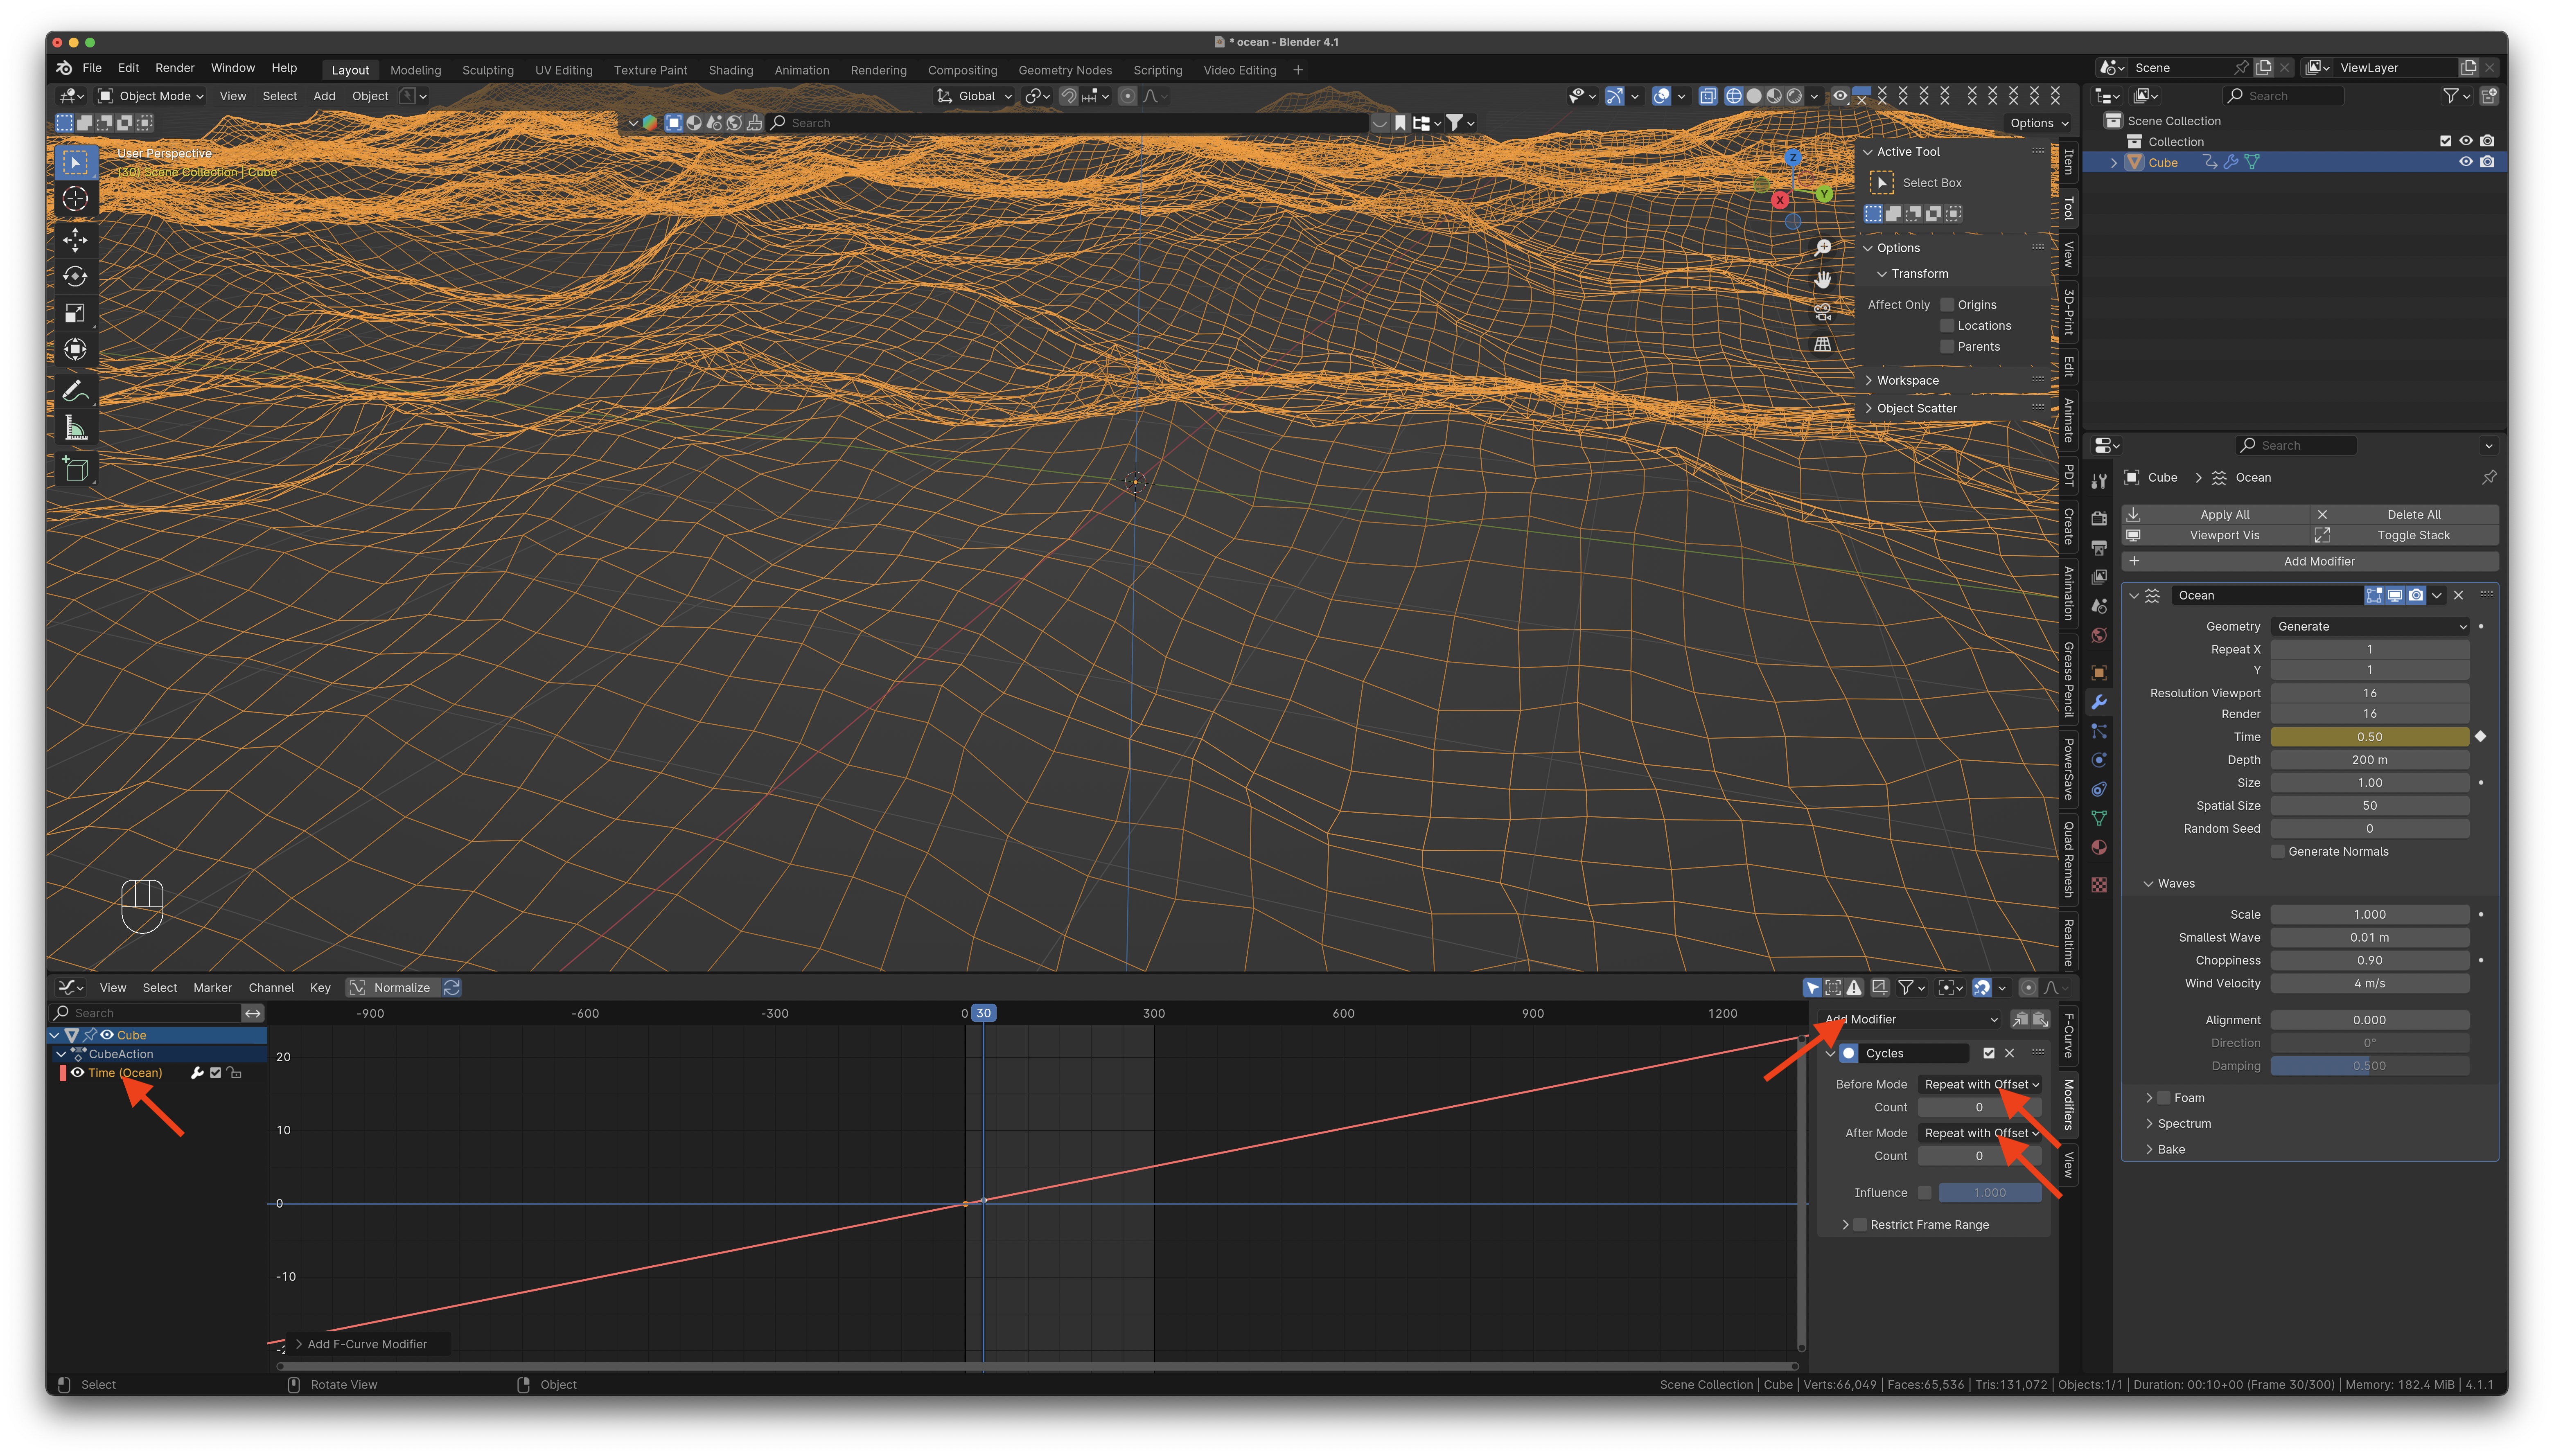The image size is (2554, 1456).
Task: Open the Geometry Generate dropdown
Action: tap(2369, 627)
